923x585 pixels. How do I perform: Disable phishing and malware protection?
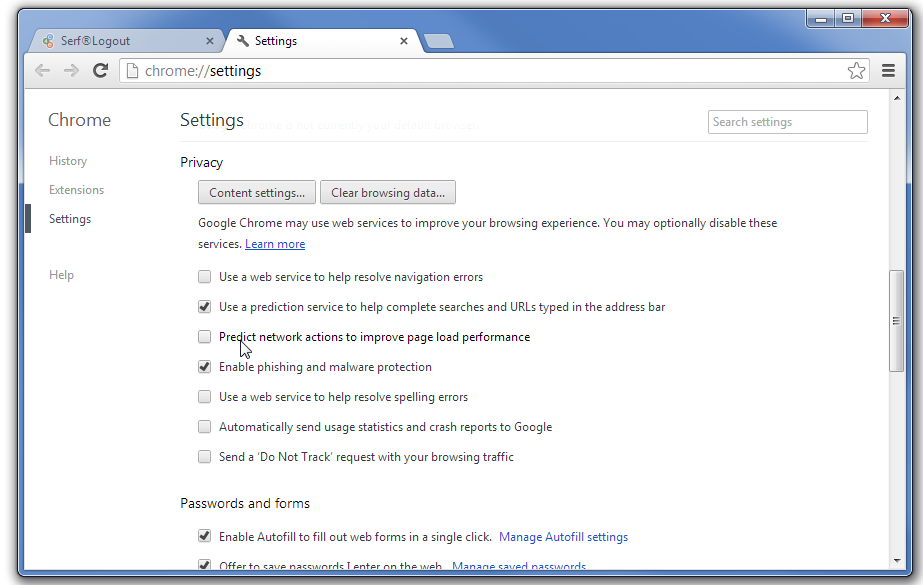point(204,367)
